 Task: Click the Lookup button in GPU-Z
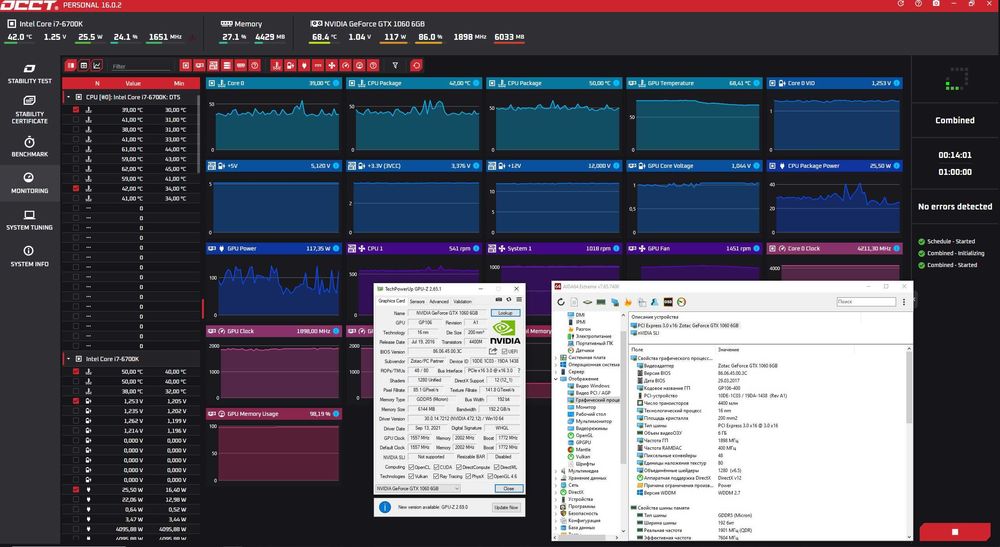[505, 313]
